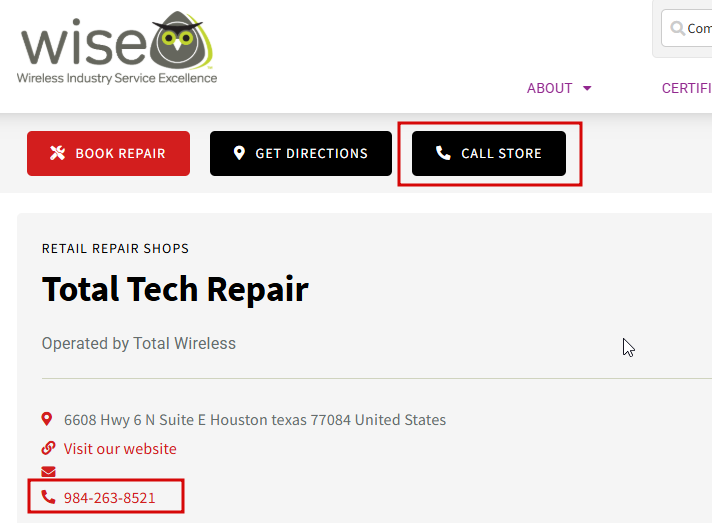Click the red phone icon beside number
Viewport: 712px width, 523px height.
coord(48,497)
